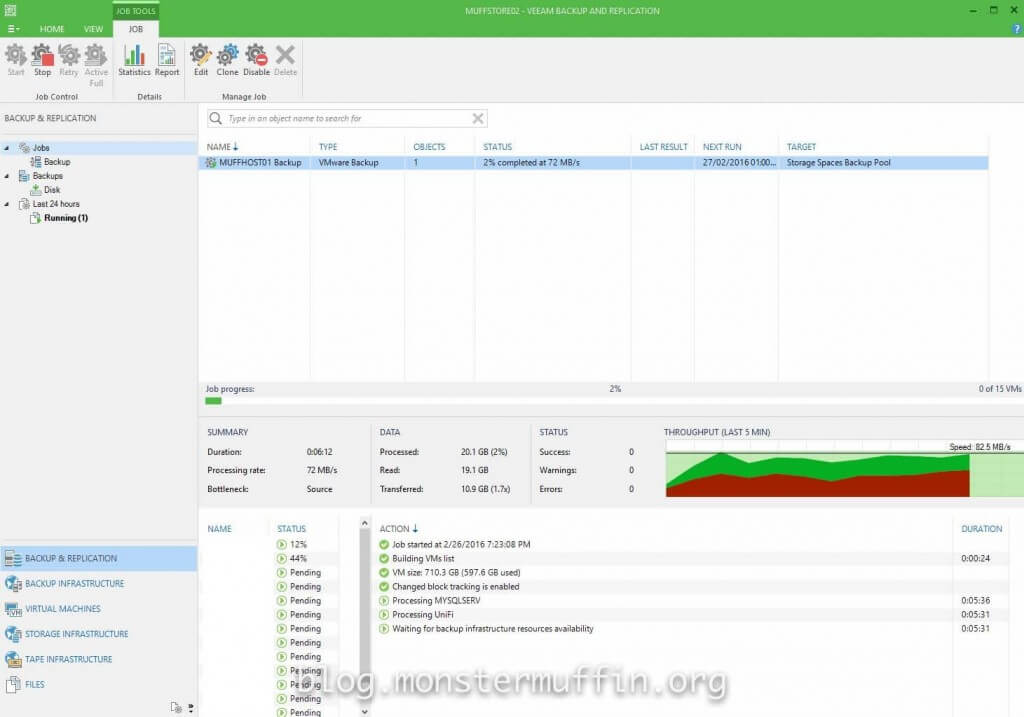The width and height of the screenshot is (1024, 717).
Task: Select the MUFFHOST01 Backup job row
Action: (x=260, y=162)
